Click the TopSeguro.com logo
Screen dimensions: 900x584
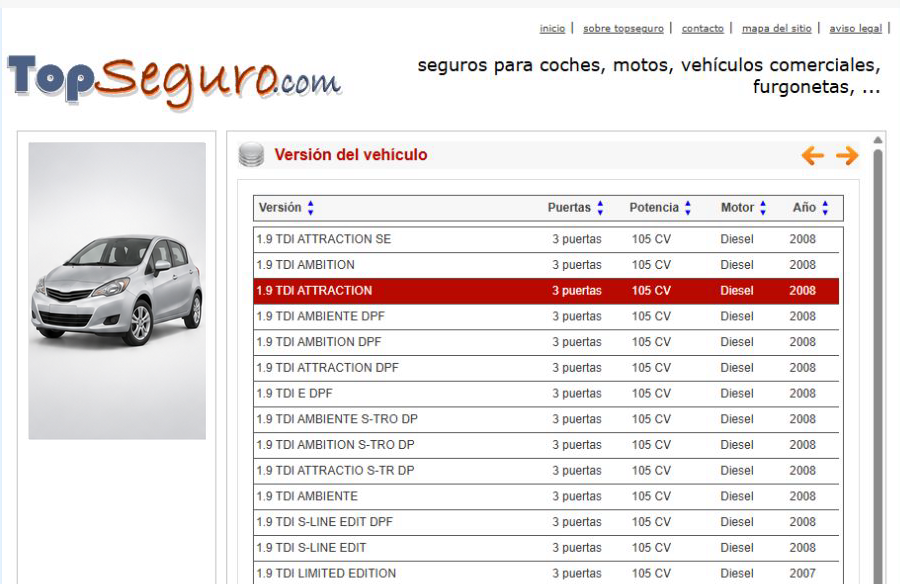pos(174,82)
